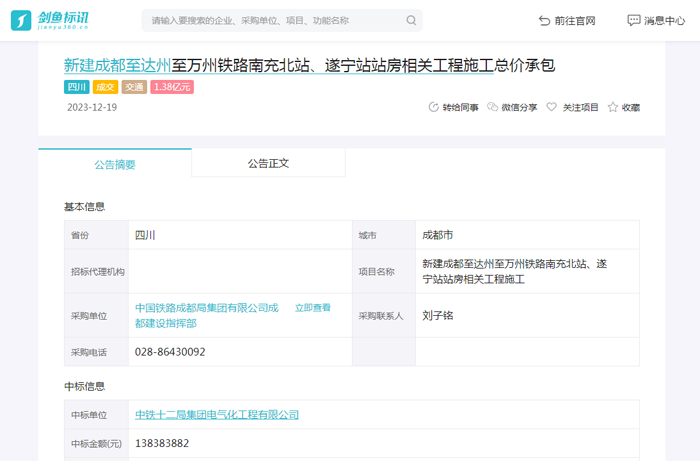
Task: Open 消息中心 message bubble icon
Action: click(633, 20)
